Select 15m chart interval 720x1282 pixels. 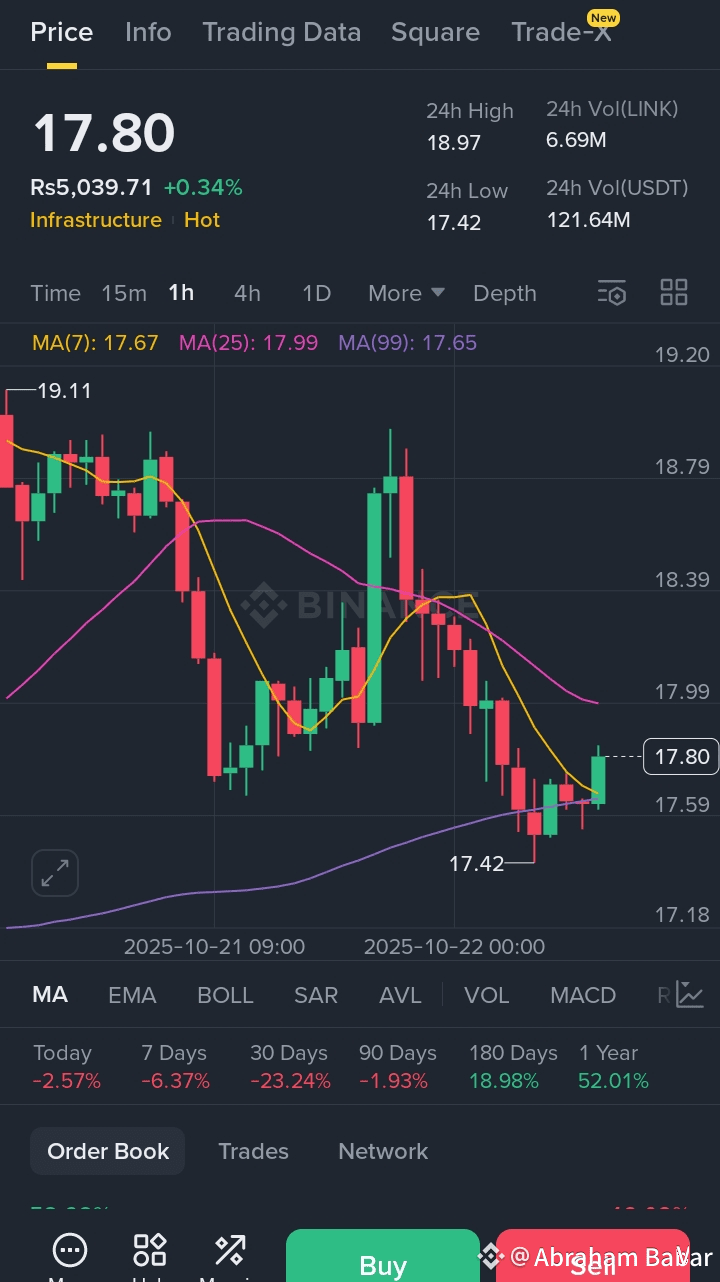point(124,293)
